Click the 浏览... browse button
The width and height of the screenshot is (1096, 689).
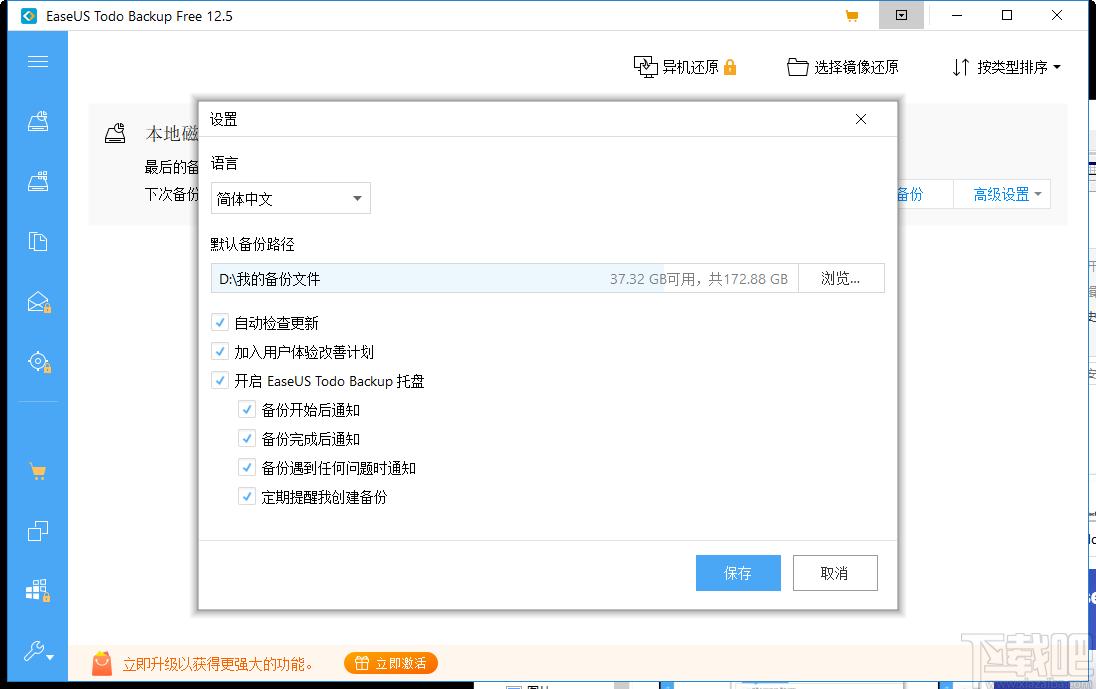coord(841,278)
